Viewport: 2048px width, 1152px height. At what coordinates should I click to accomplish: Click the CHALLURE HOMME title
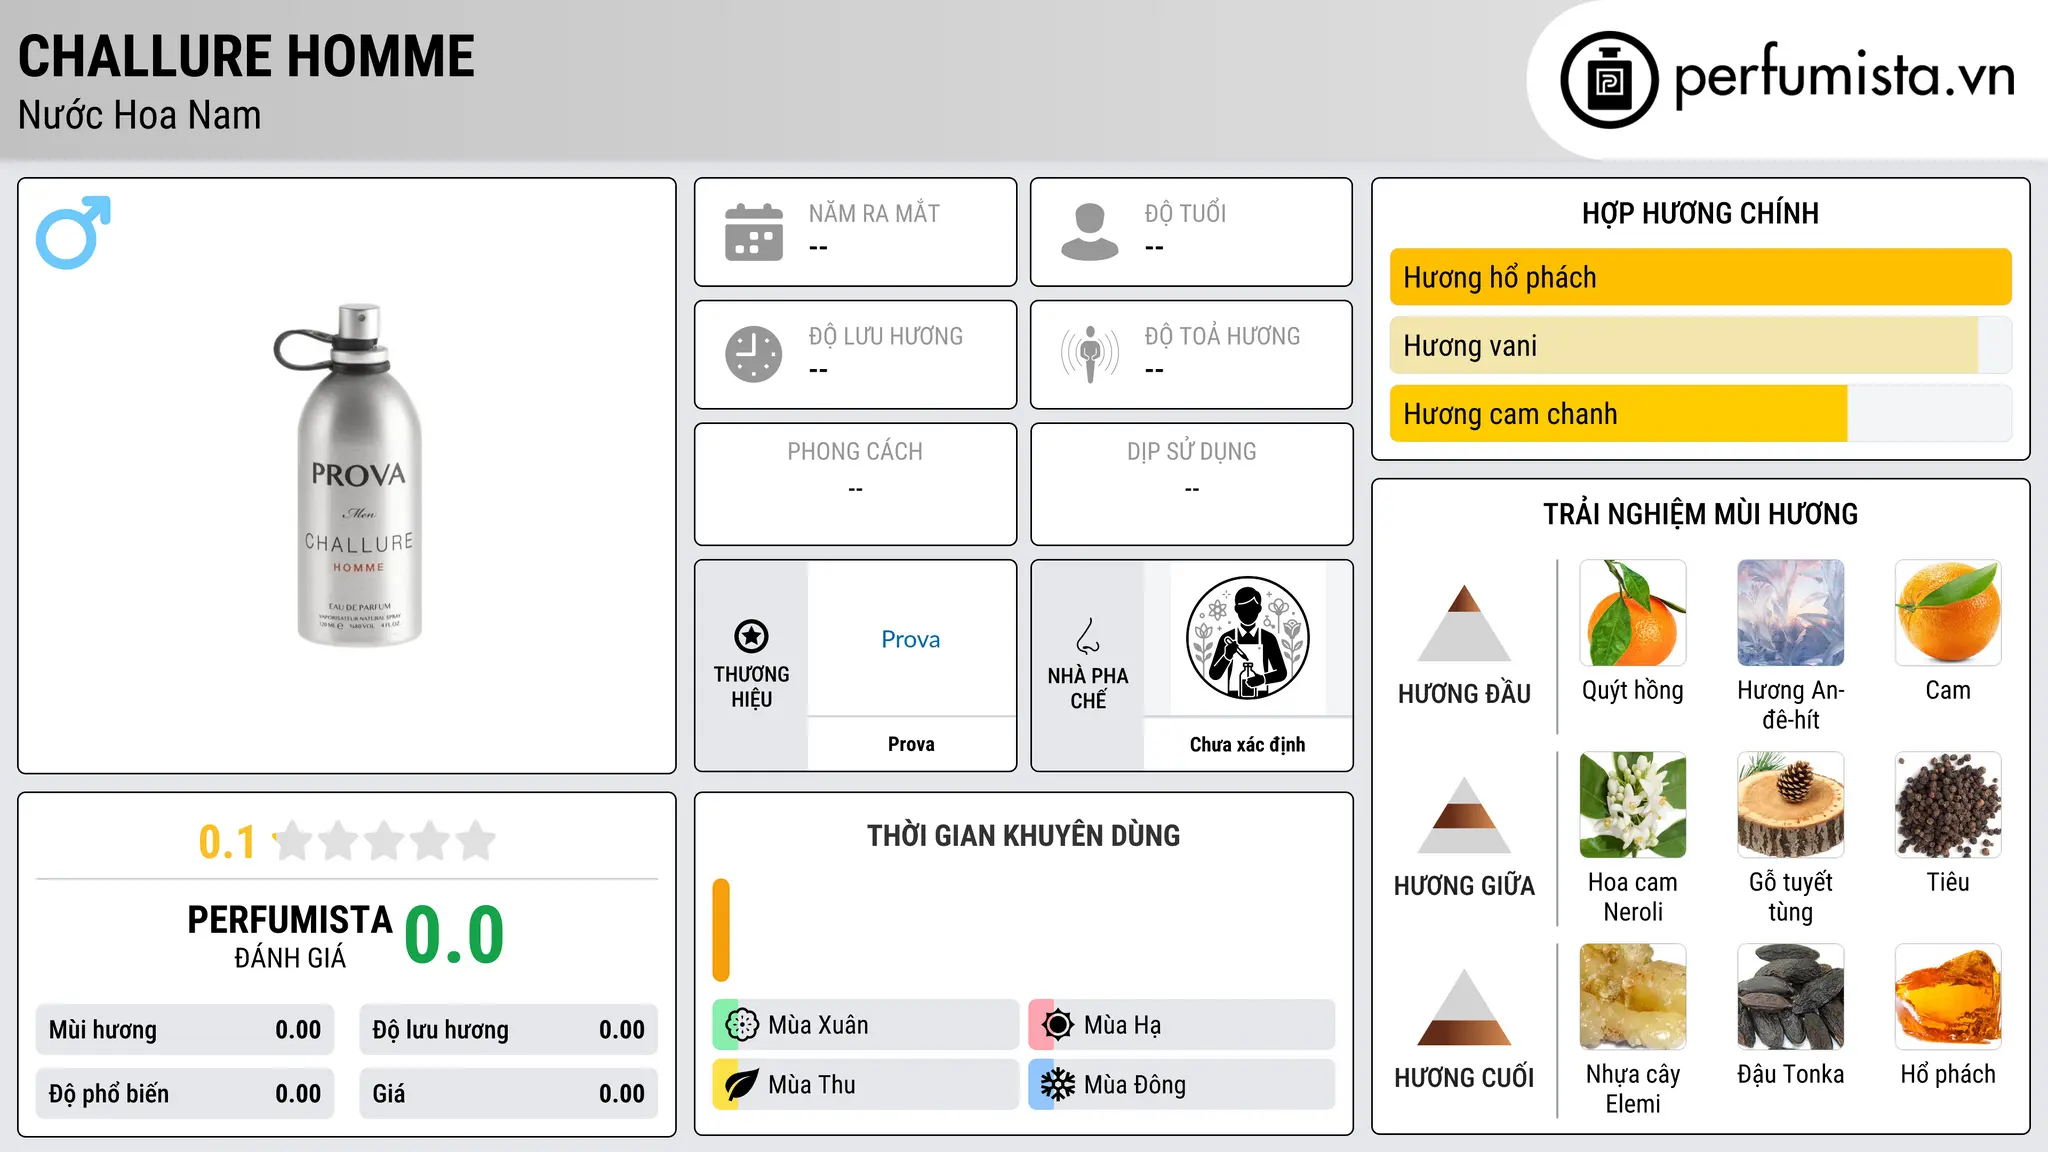click(247, 56)
